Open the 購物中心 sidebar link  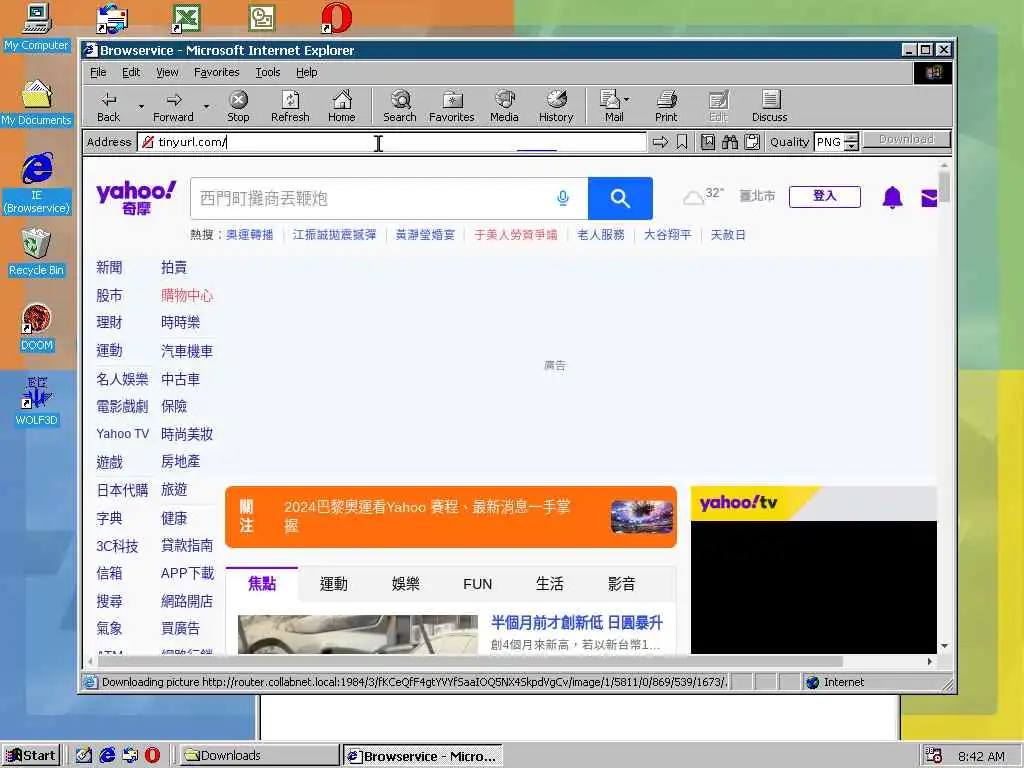187,295
